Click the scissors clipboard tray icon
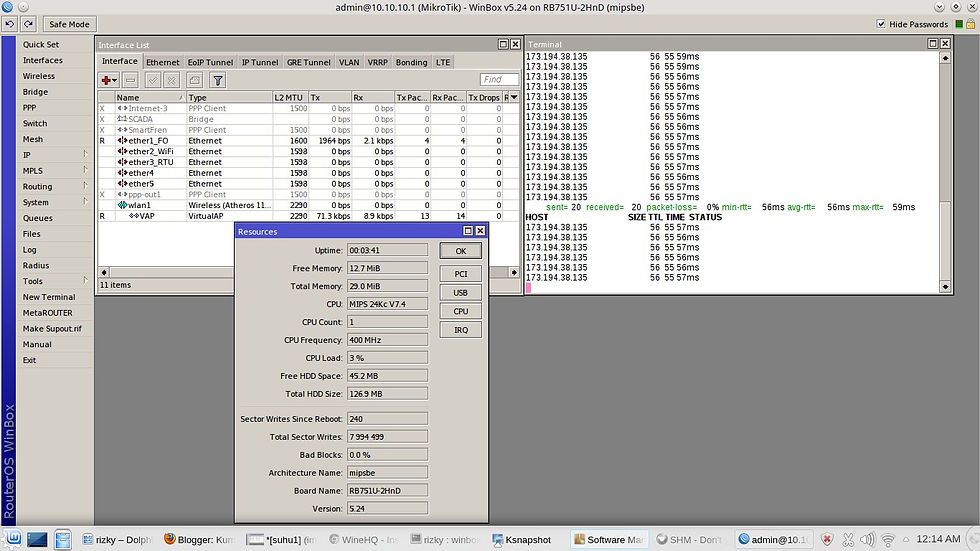 click(x=848, y=540)
